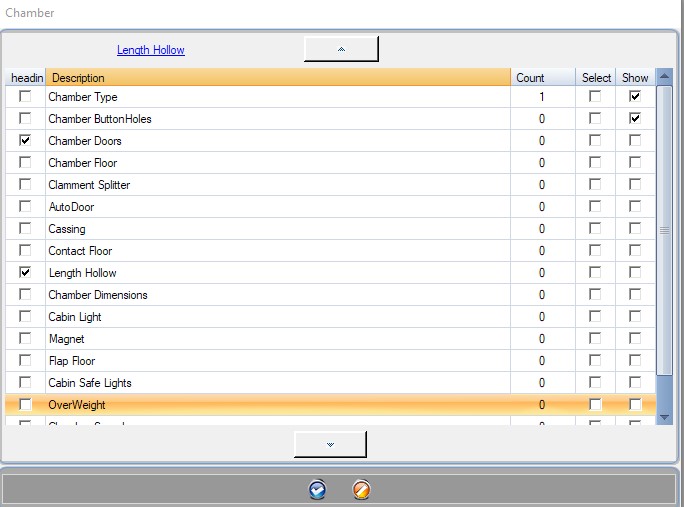
Task: Check heading box for AutoDoor
Action: pos(25,207)
